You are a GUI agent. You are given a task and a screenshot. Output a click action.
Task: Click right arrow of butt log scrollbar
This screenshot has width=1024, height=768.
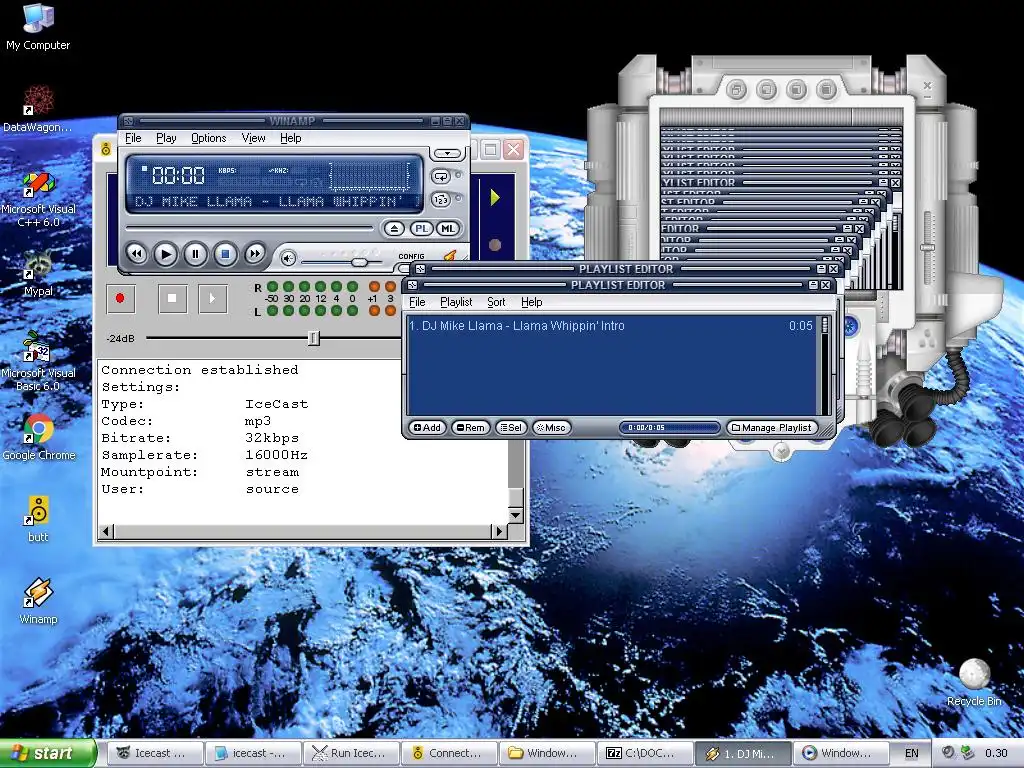pos(500,531)
